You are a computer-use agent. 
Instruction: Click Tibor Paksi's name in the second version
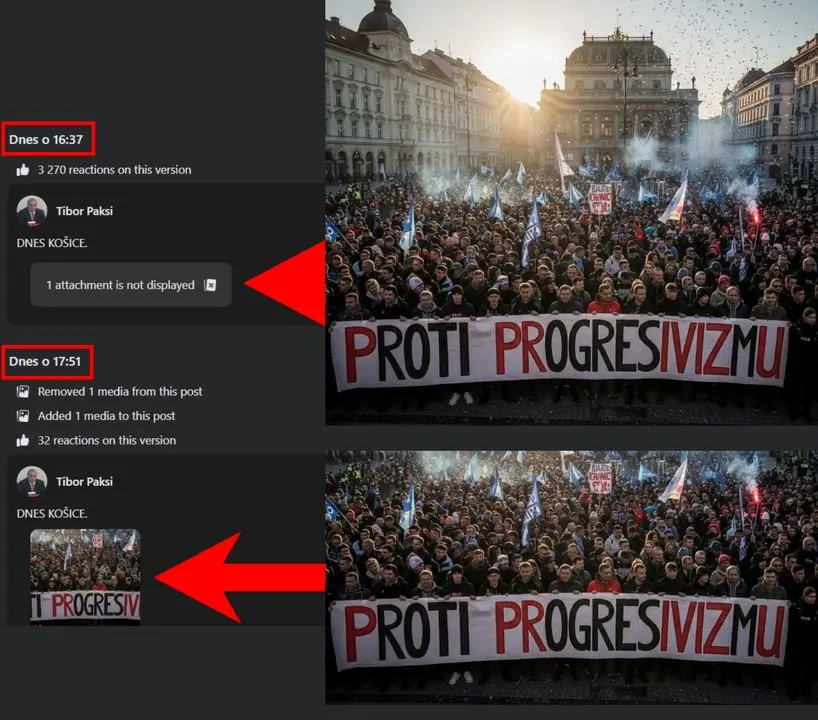pyautogui.click(x=85, y=481)
